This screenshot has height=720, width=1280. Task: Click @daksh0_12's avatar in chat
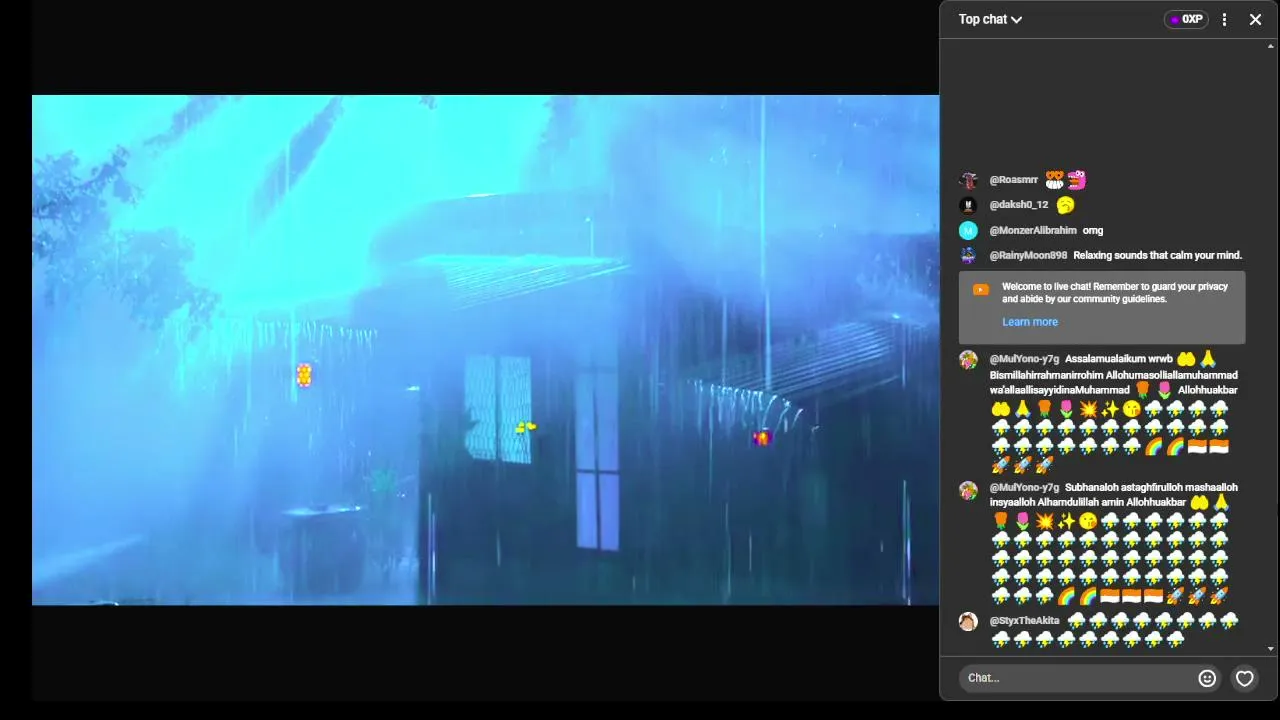pos(968,205)
